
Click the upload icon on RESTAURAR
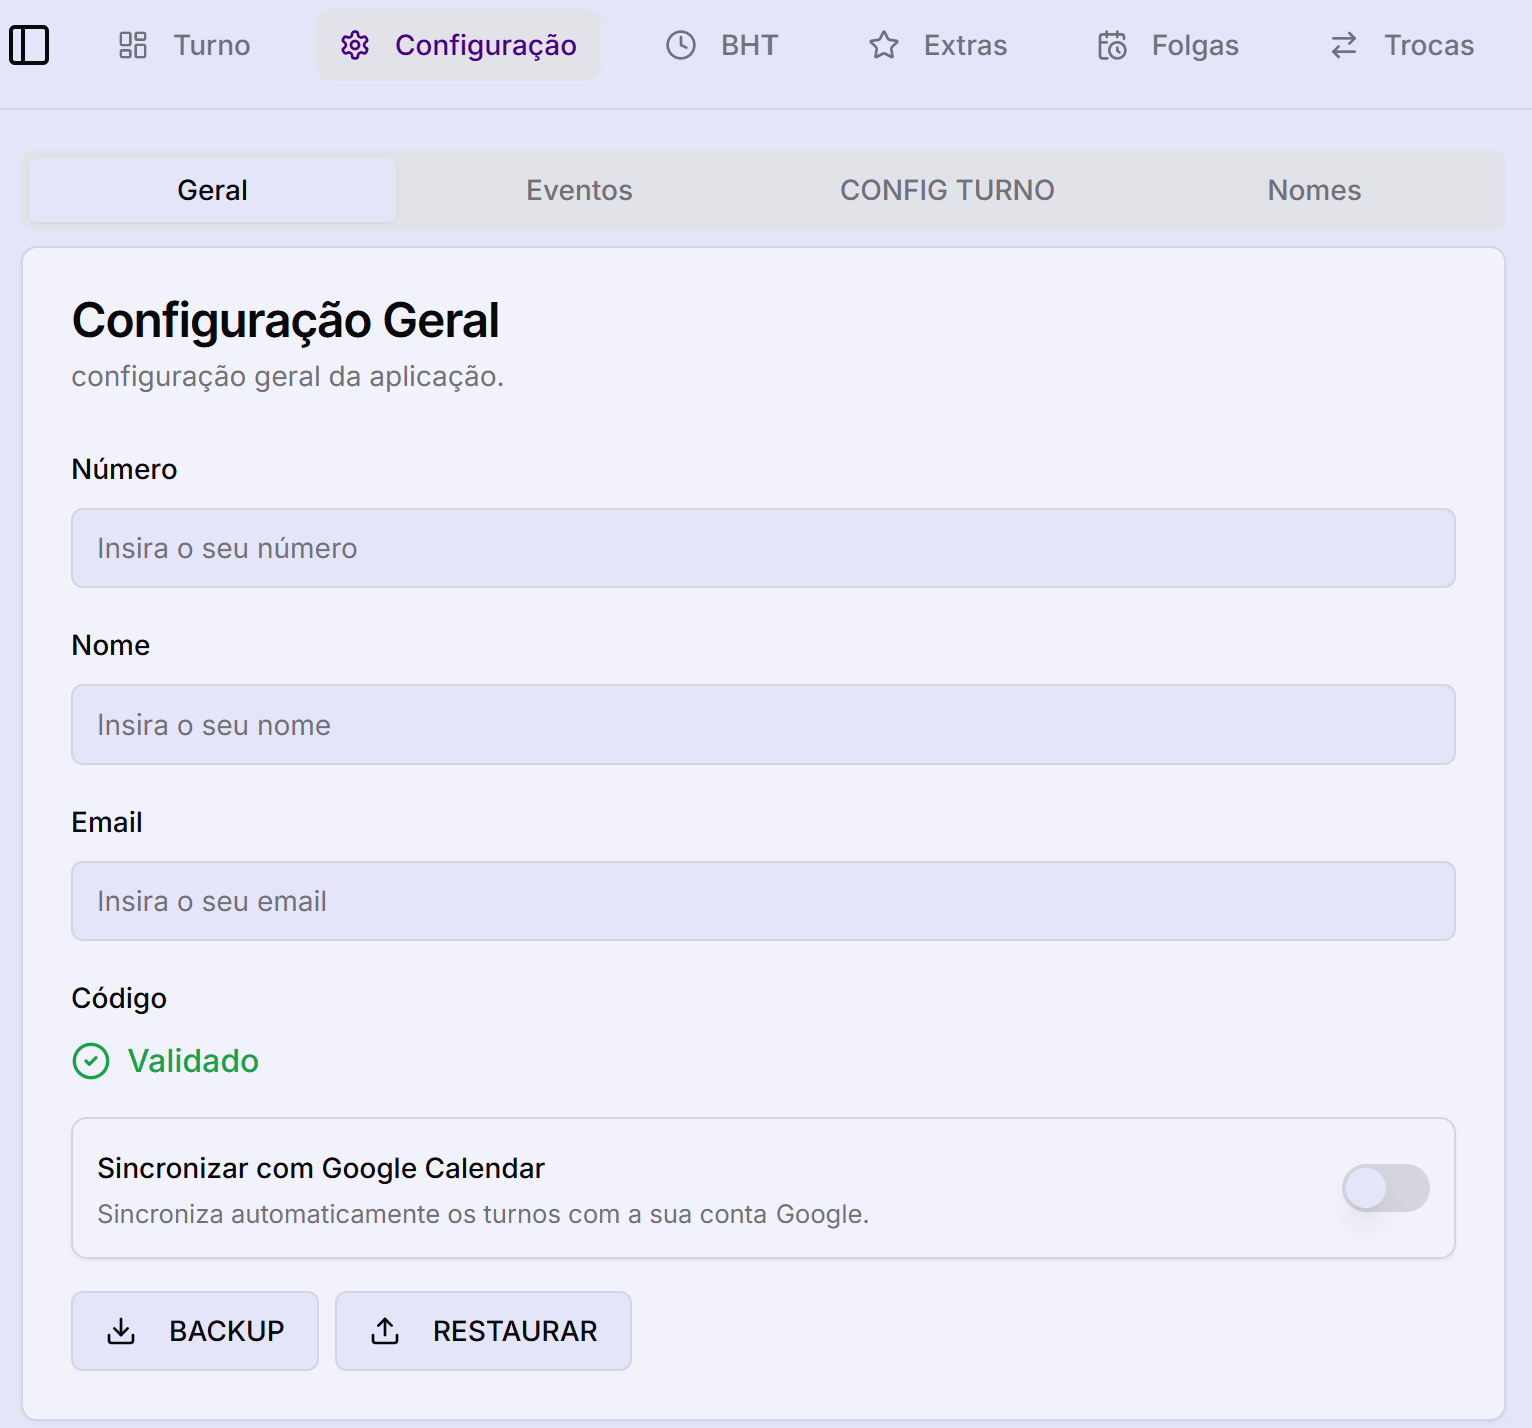[385, 1331]
